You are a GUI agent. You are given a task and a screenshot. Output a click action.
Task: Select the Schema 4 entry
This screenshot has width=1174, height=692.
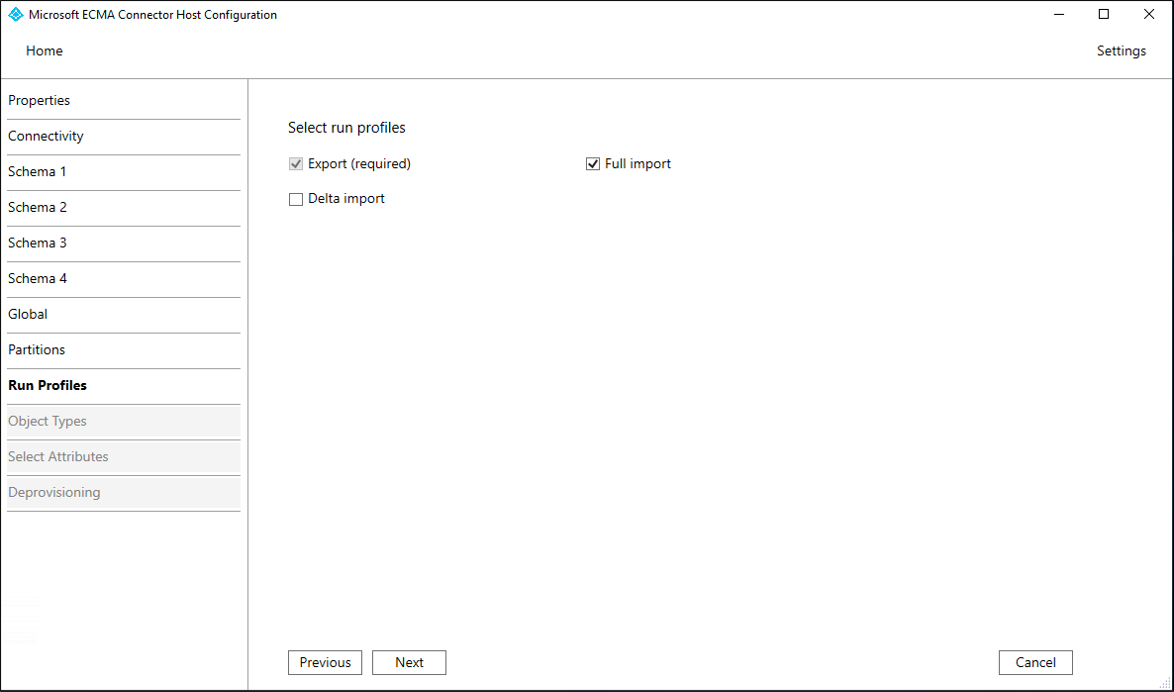37,278
